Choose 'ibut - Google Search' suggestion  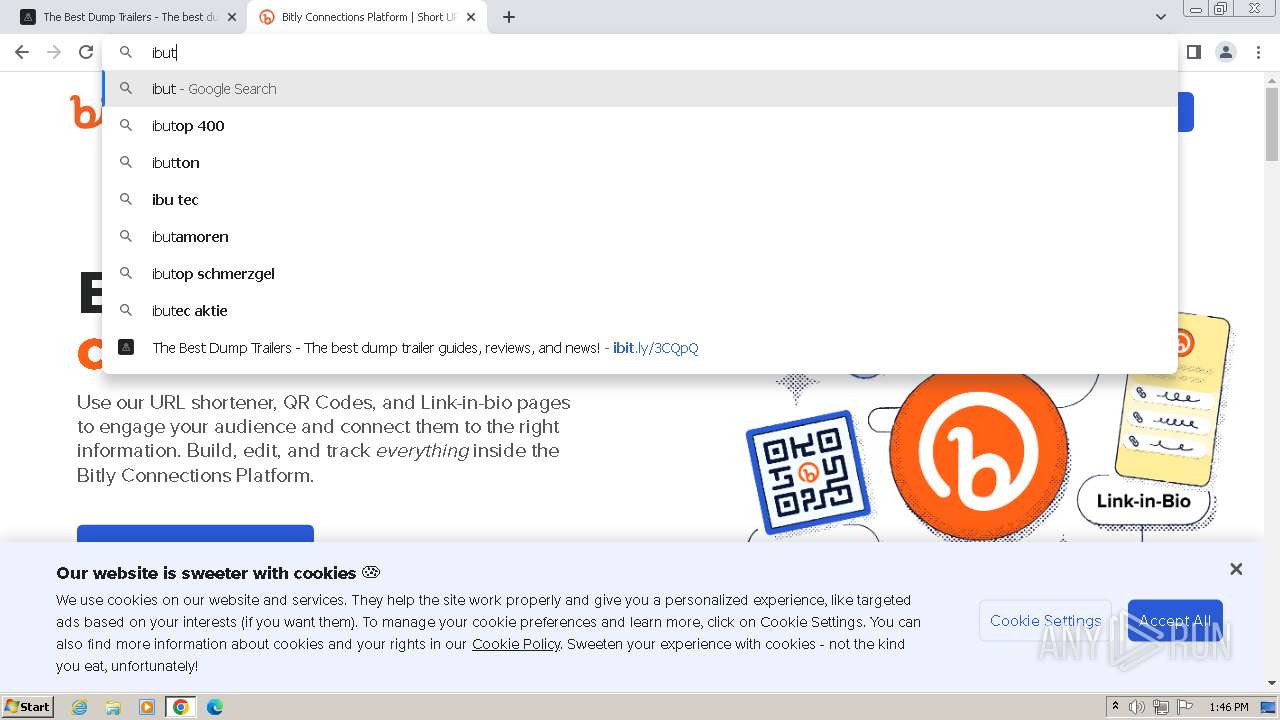tap(640, 89)
